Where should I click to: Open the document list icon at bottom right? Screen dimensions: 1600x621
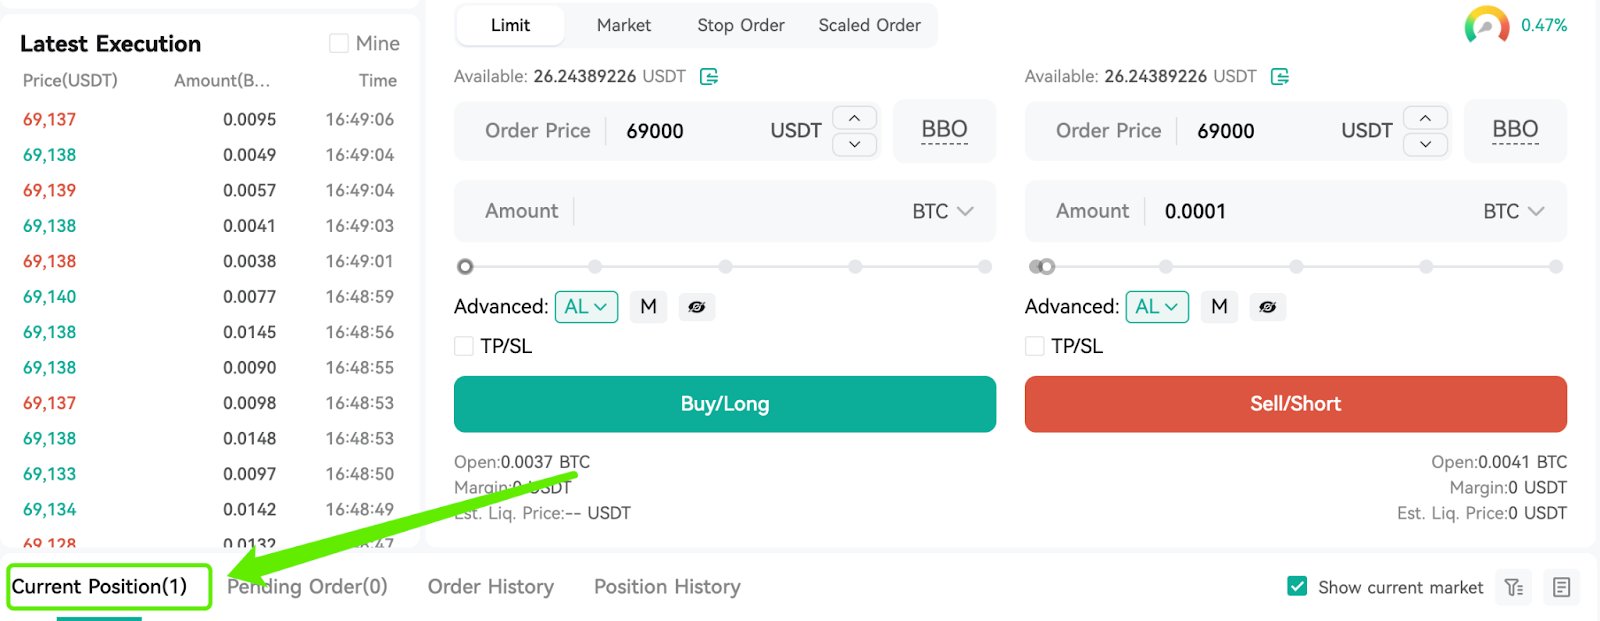[x=1561, y=587]
